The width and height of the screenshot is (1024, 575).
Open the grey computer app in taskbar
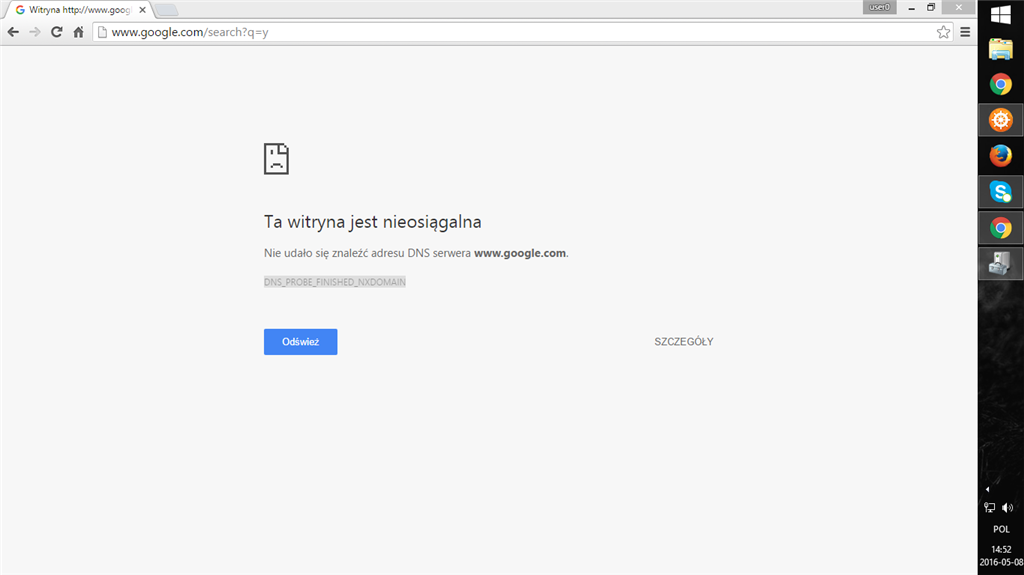click(1000, 263)
